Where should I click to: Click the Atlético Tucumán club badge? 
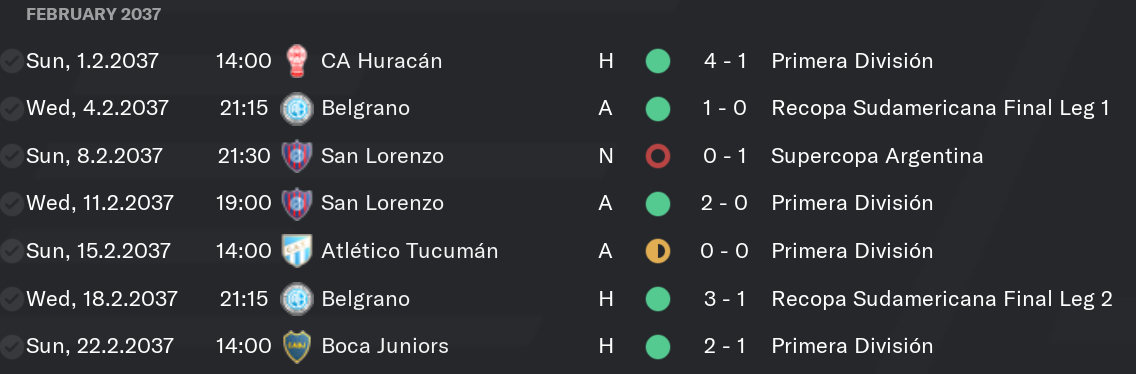[x=296, y=251]
